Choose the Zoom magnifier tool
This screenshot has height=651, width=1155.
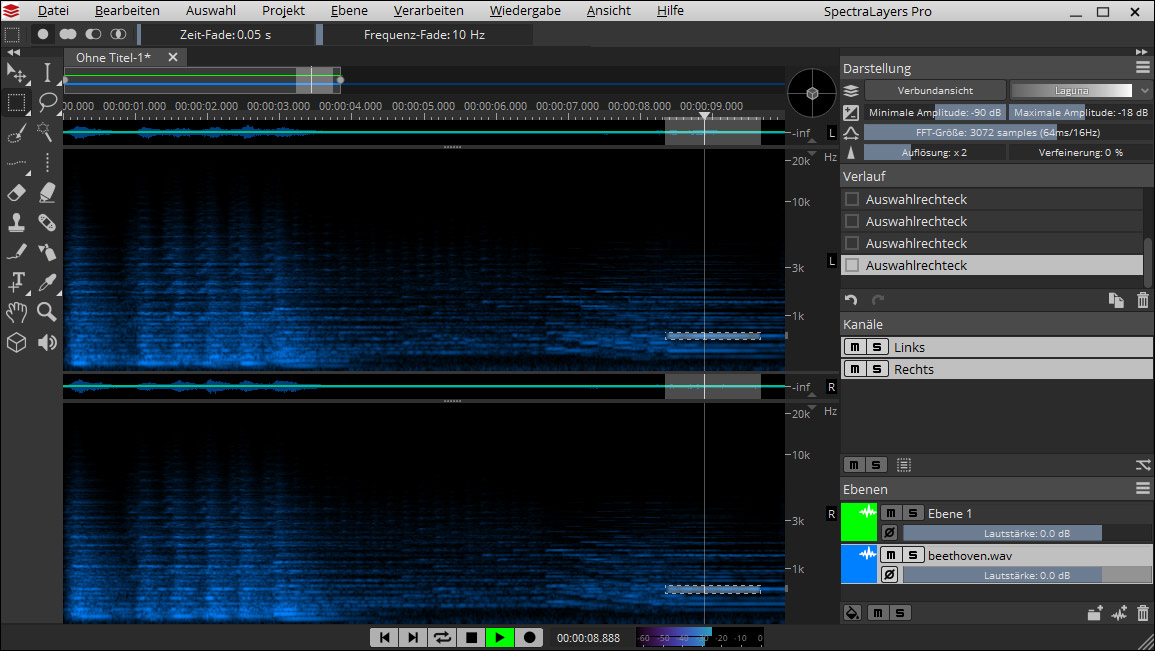[47, 312]
